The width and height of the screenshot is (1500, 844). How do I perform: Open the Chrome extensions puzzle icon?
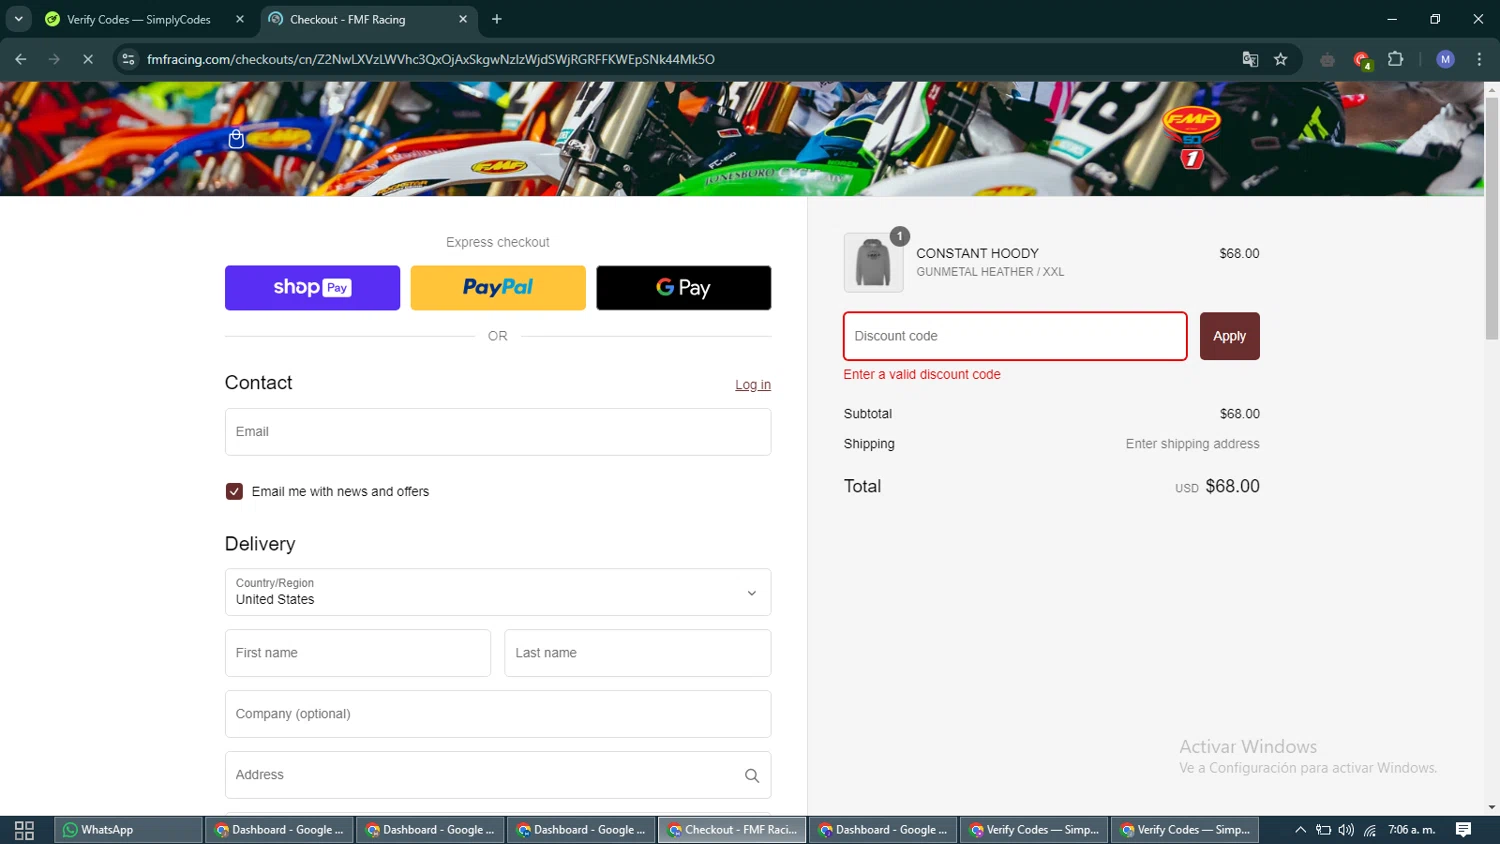pos(1396,59)
